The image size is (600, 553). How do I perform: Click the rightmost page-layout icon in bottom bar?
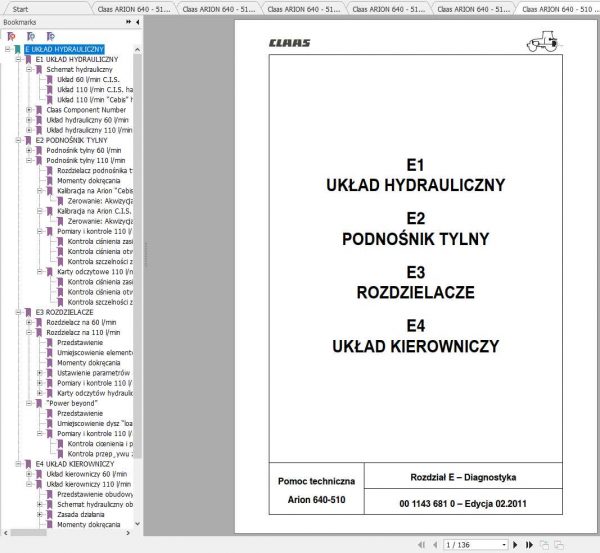(x=559, y=545)
